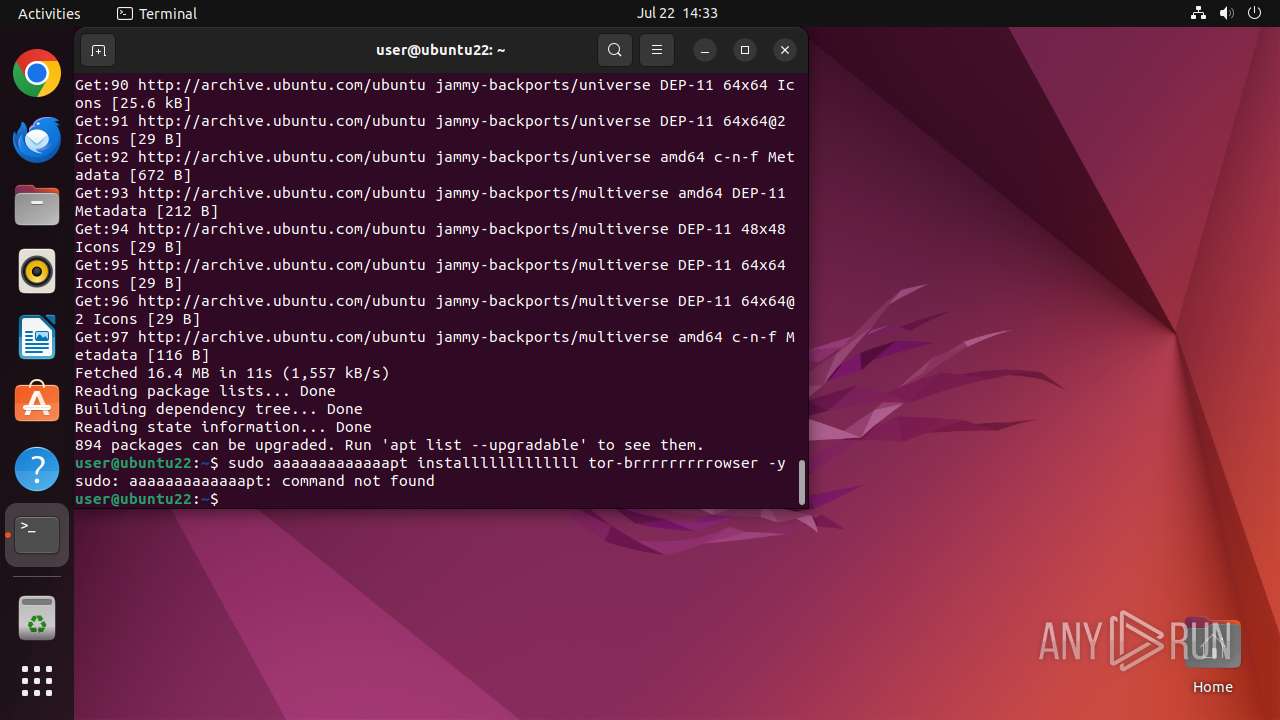The image size is (1280, 720).
Task: Open the Files manager in dock
Action: point(37,205)
